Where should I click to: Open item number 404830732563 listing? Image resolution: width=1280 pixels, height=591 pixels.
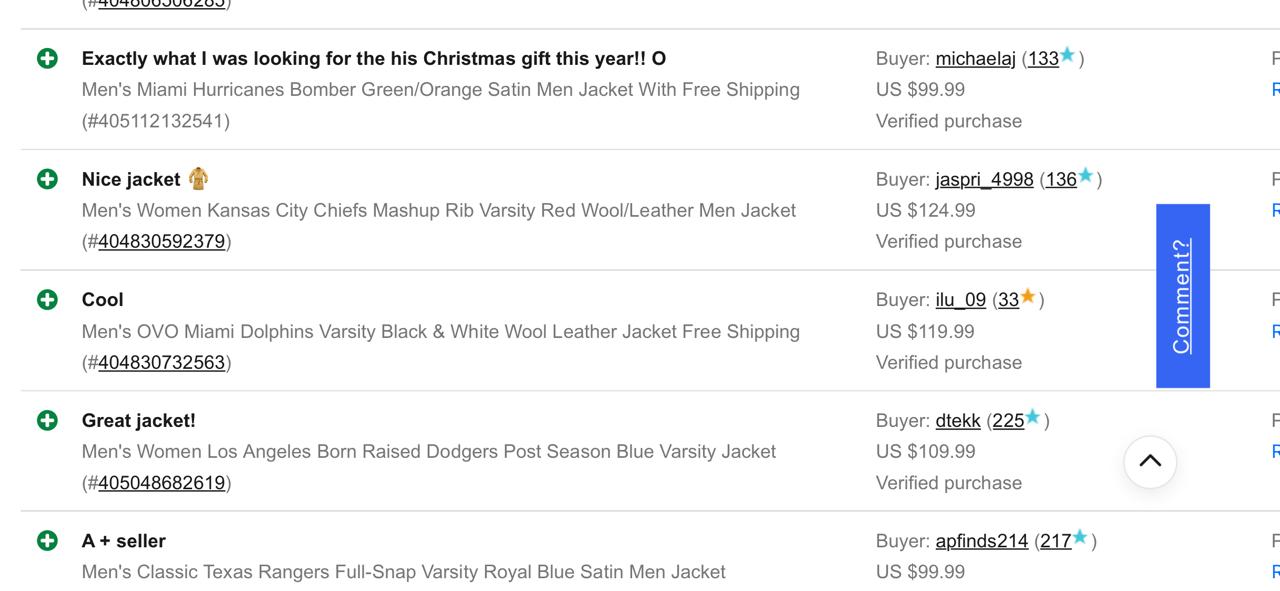tap(161, 362)
